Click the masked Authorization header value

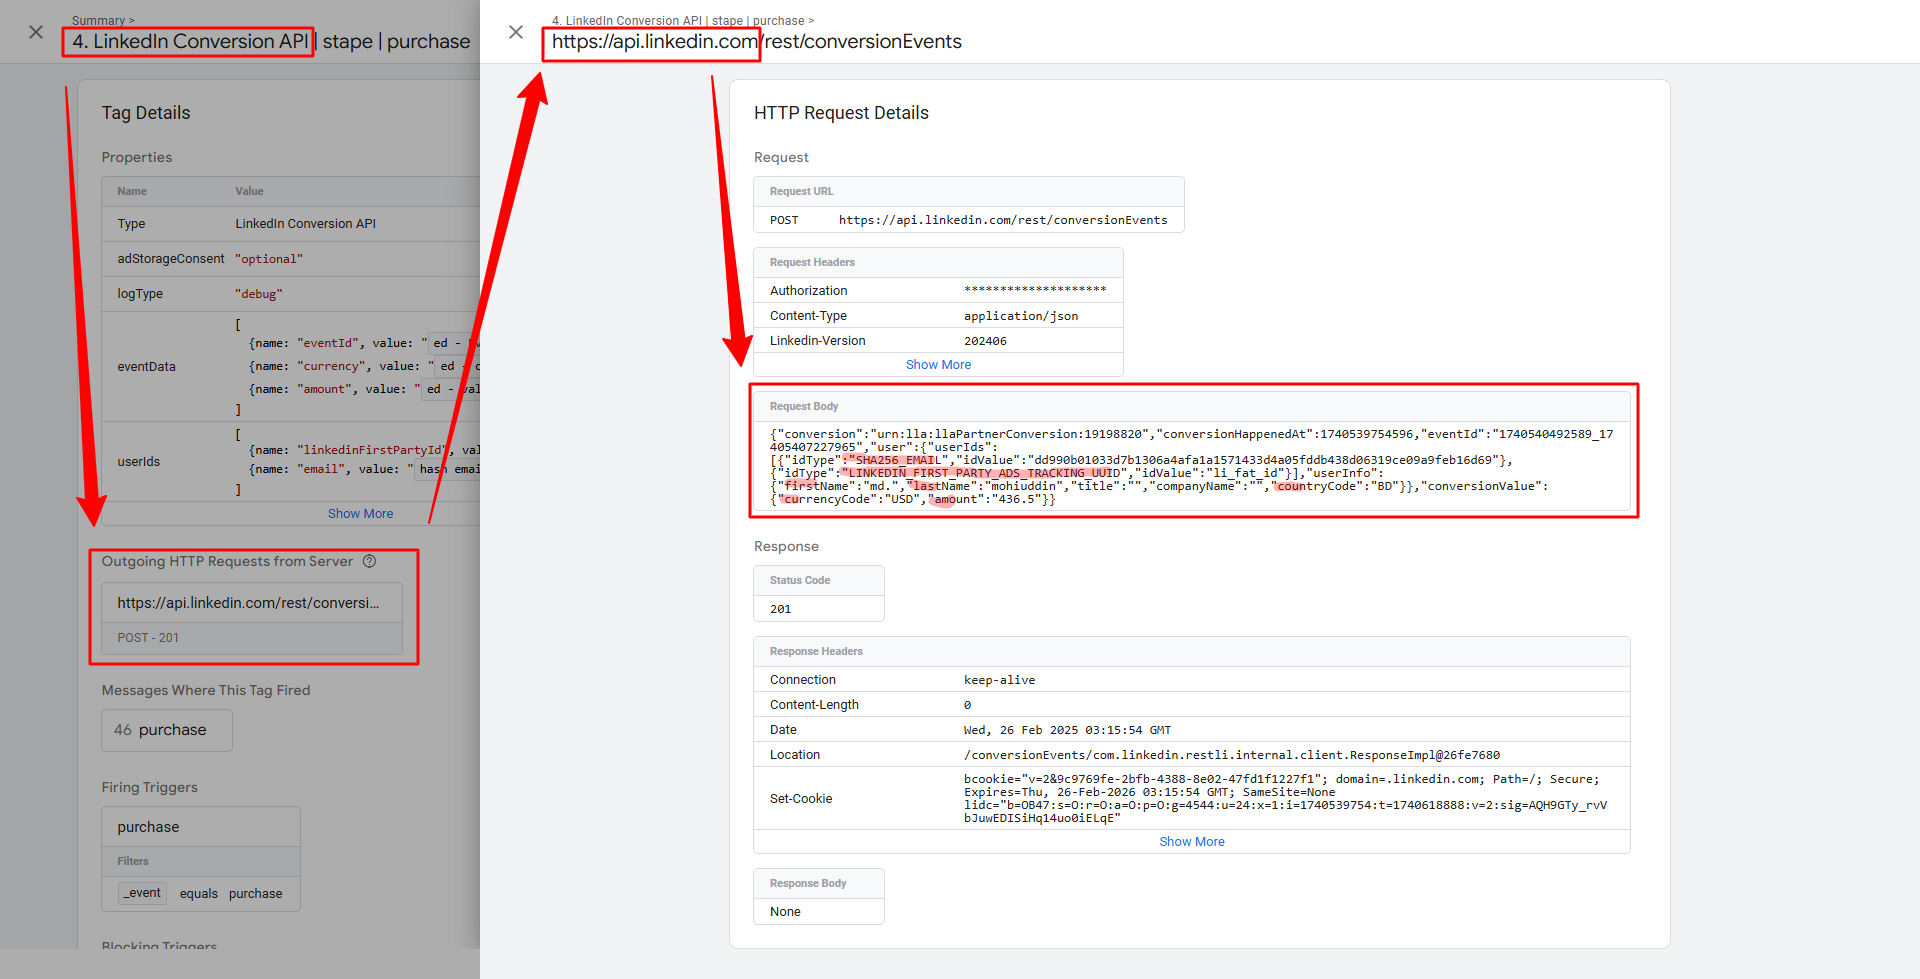[1034, 290]
